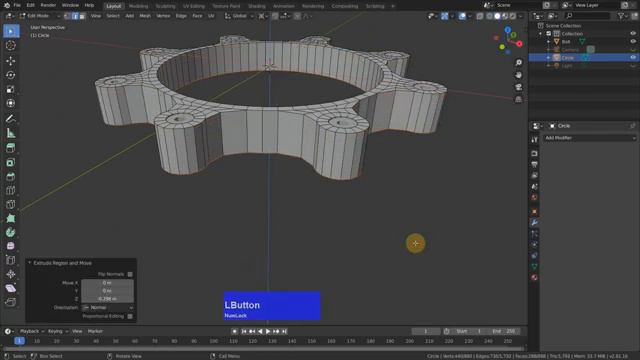This screenshot has height=360, width=640.
Task: Activate the Rotate tool
Action: (x=11, y=75)
